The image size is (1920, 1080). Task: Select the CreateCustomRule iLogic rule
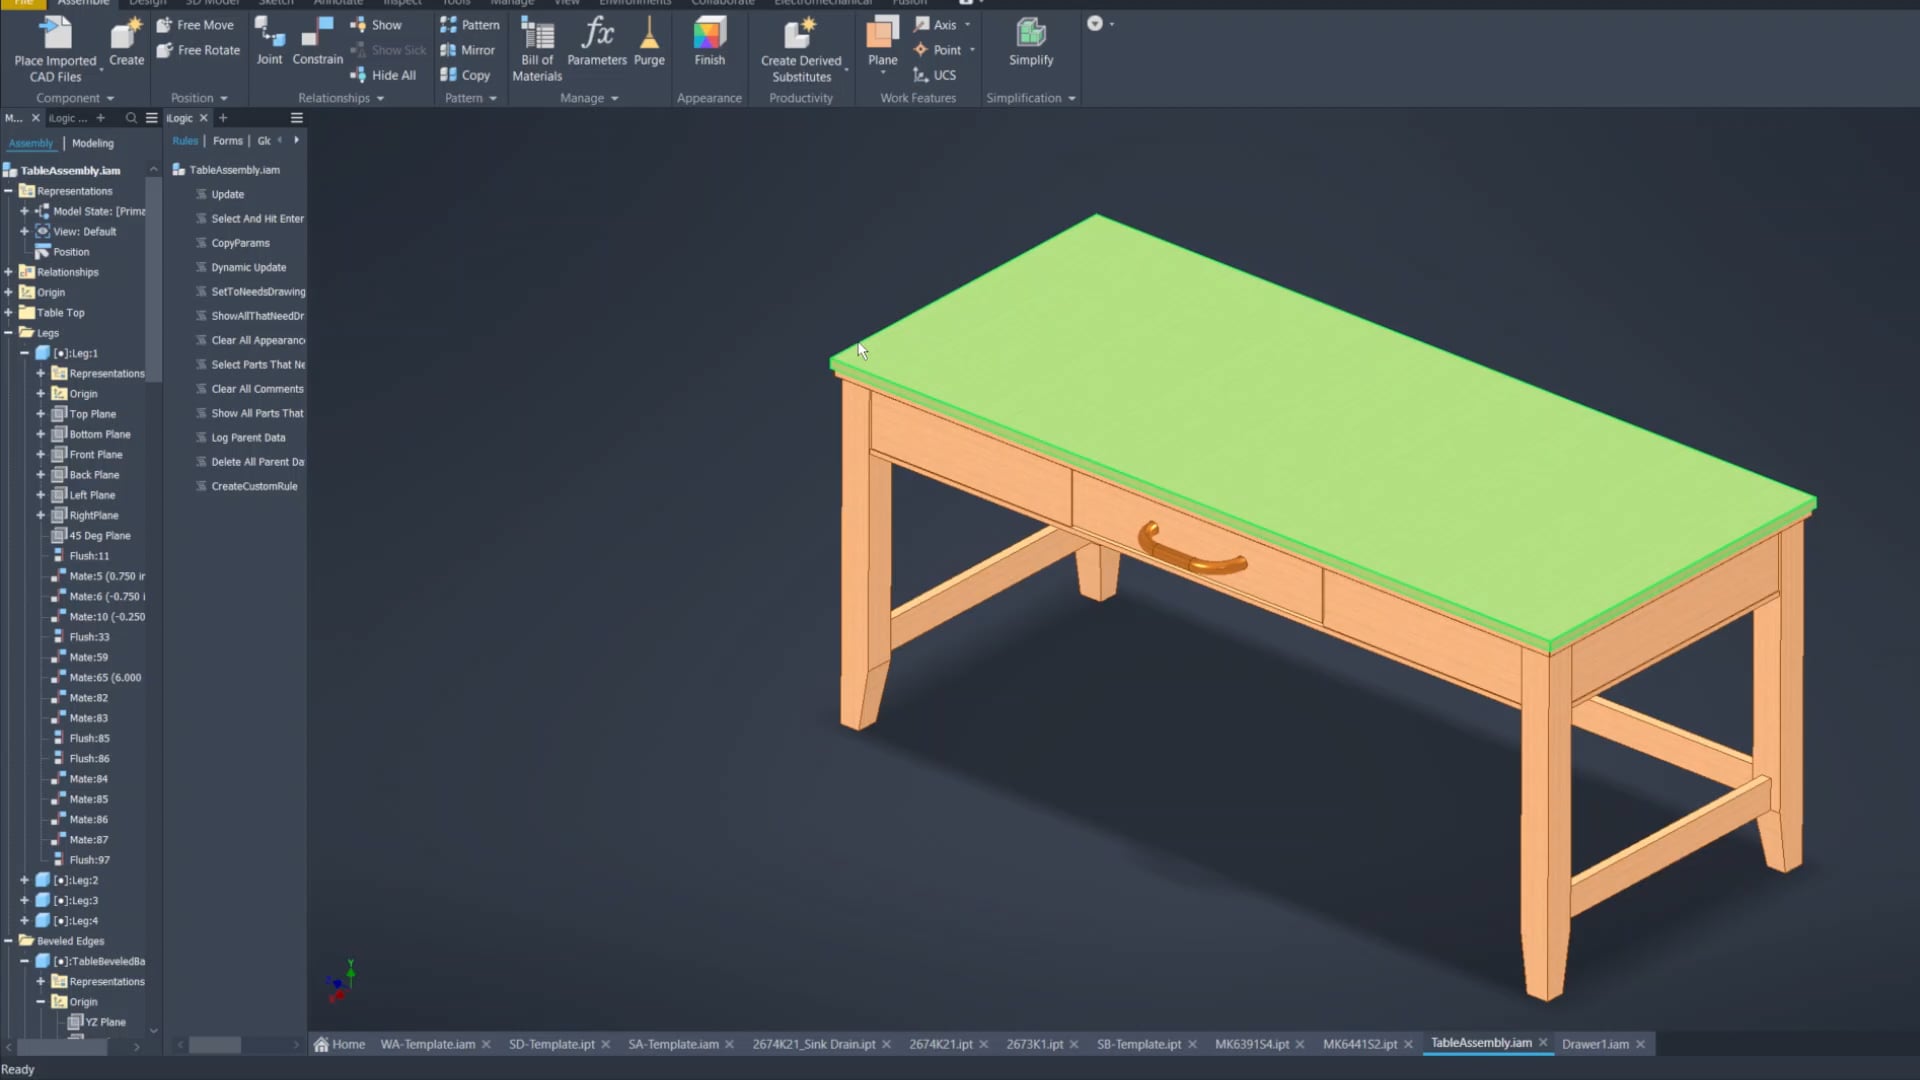254,486
